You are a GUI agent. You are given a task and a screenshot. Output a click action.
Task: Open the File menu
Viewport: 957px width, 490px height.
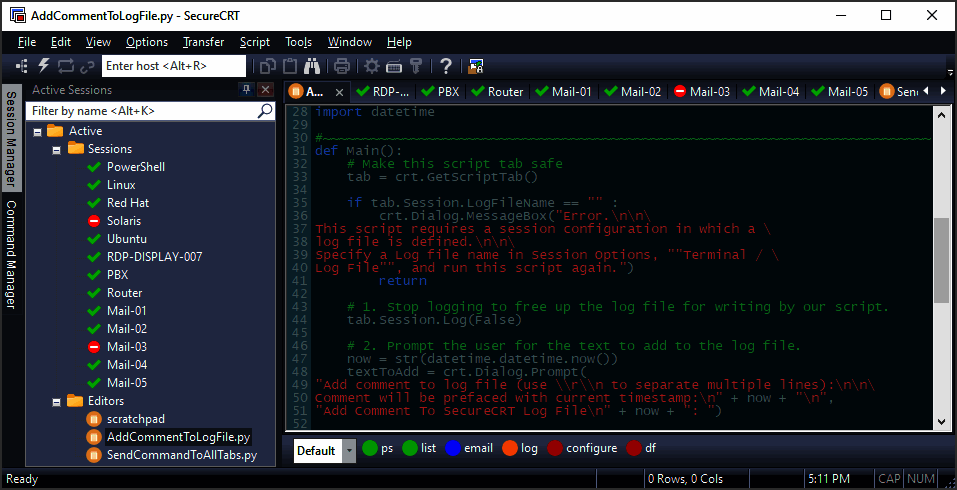(27, 42)
